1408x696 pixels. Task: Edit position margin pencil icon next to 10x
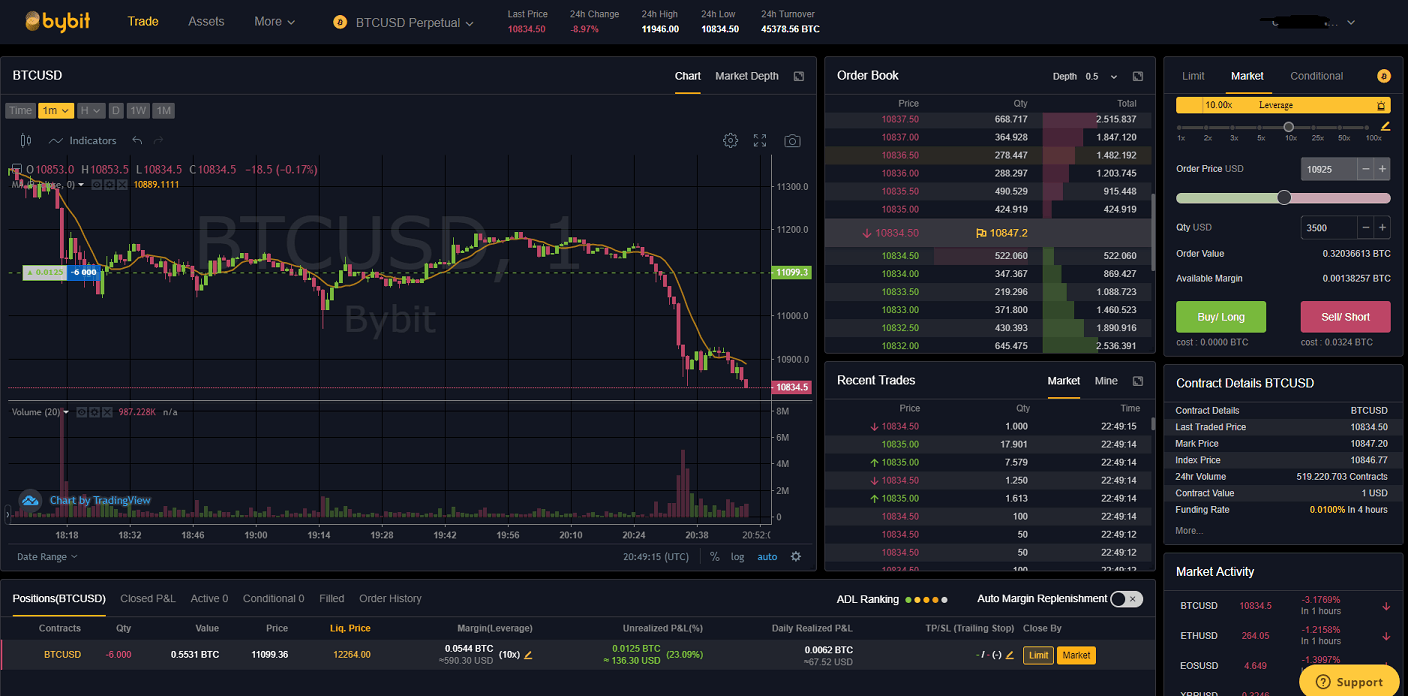(528, 655)
